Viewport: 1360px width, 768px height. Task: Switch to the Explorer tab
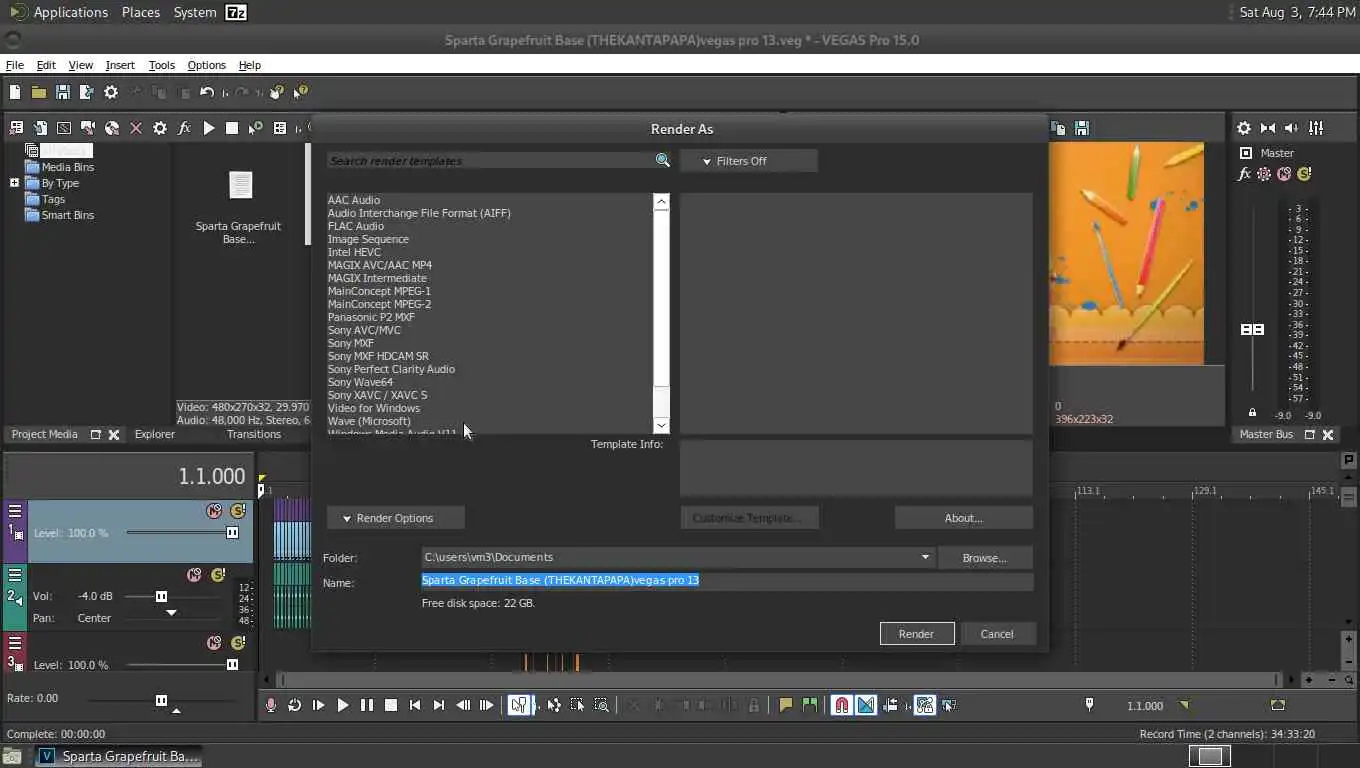pyautogui.click(x=155, y=434)
